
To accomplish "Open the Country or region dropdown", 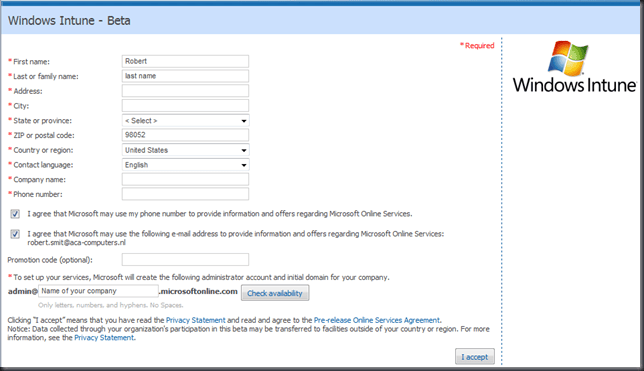I will (185, 150).
